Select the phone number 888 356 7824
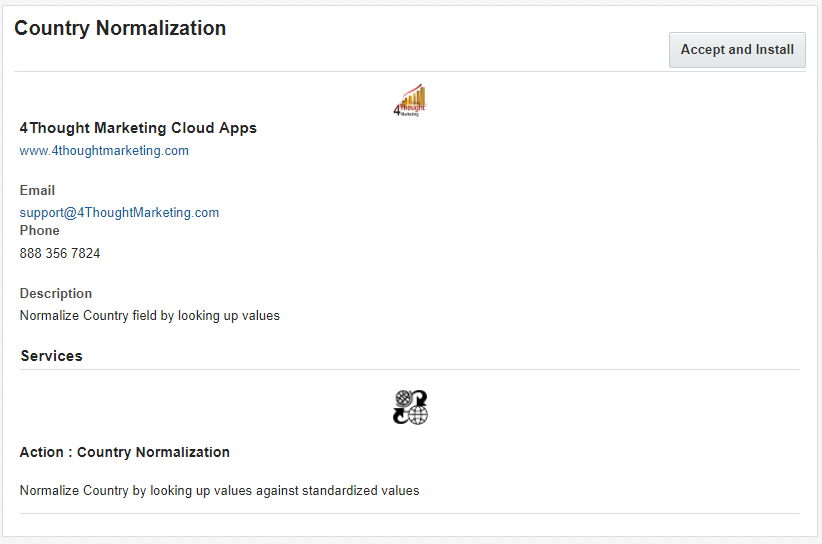 click(x=60, y=254)
